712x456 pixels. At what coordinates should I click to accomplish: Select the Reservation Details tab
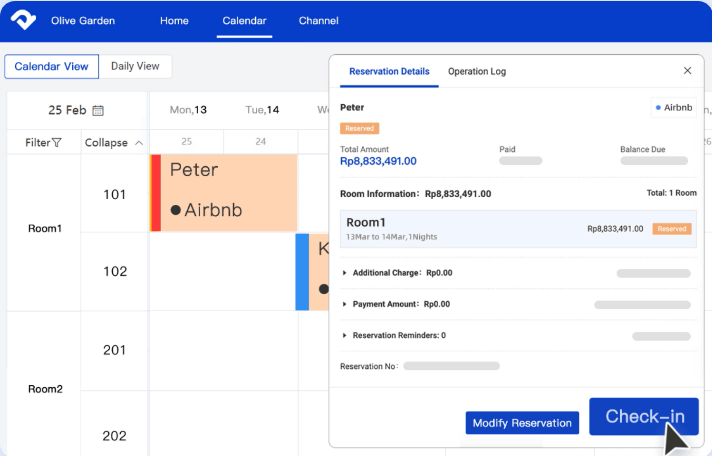pos(389,72)
